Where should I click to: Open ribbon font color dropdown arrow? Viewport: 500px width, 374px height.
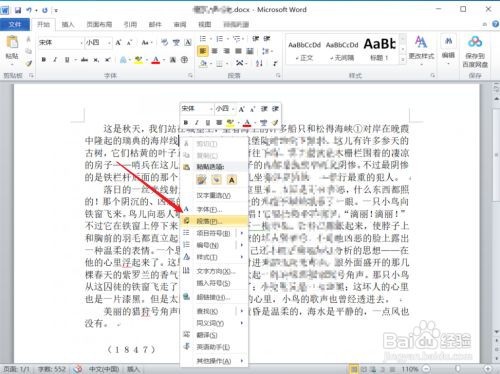pos(164,60)
